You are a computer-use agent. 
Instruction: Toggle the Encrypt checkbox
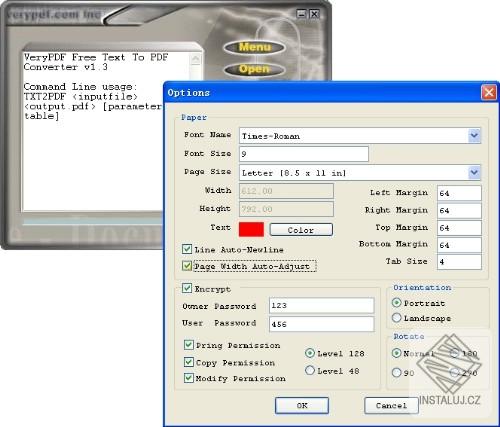click(x=187, y=288)
